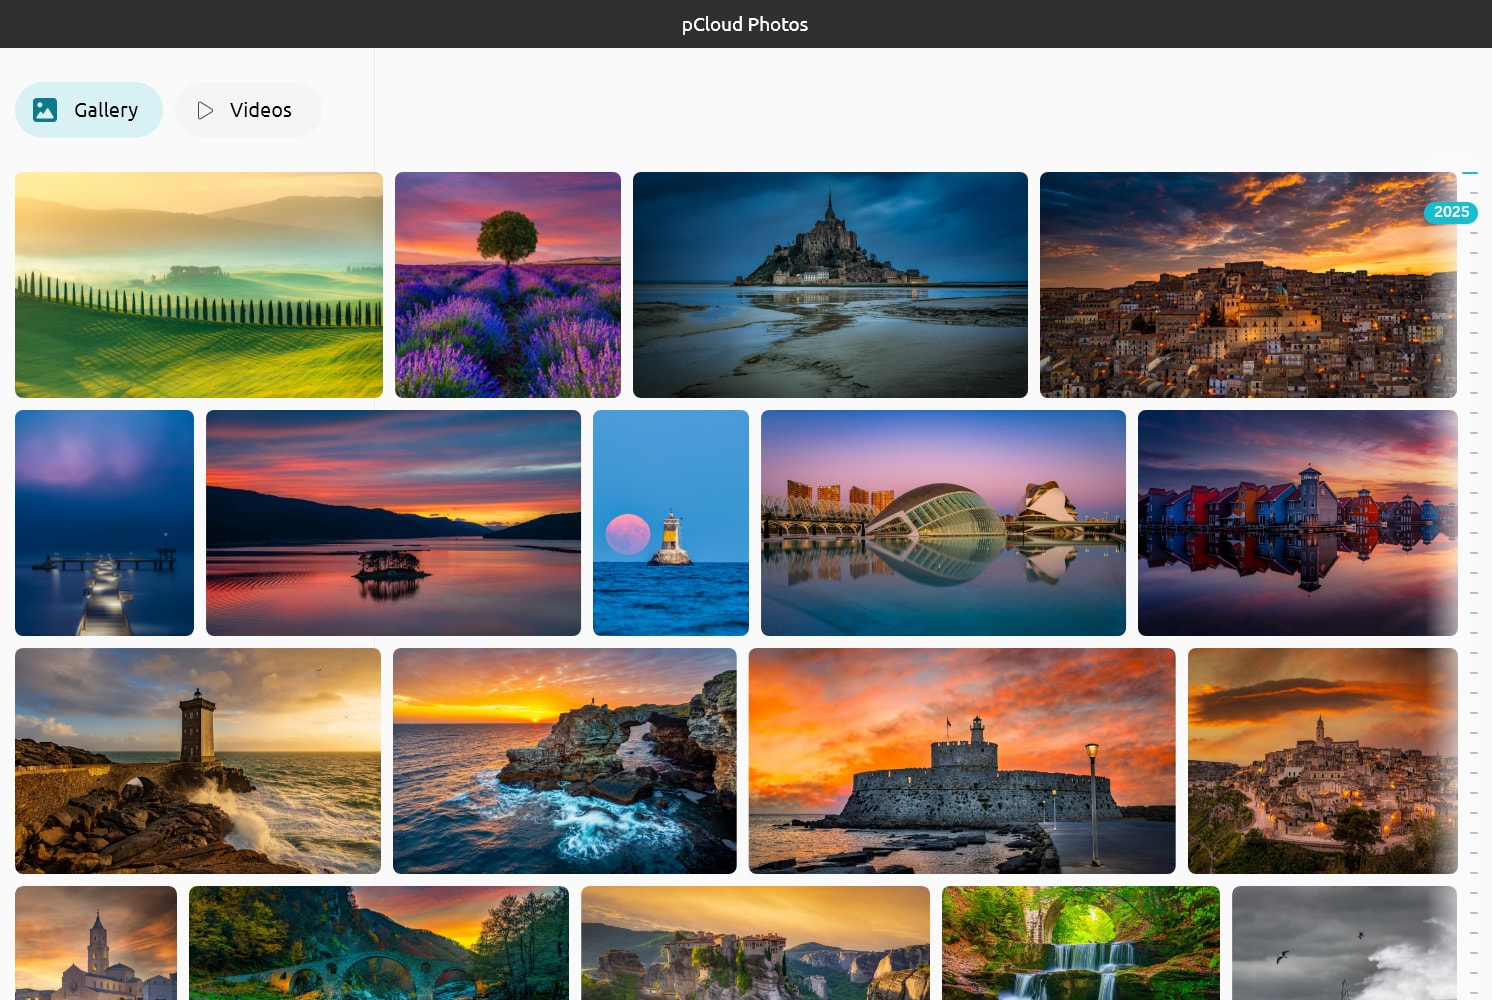View the red sunset lake island photo
This screenshot has height=1000, width=1492.
(393, 523)
